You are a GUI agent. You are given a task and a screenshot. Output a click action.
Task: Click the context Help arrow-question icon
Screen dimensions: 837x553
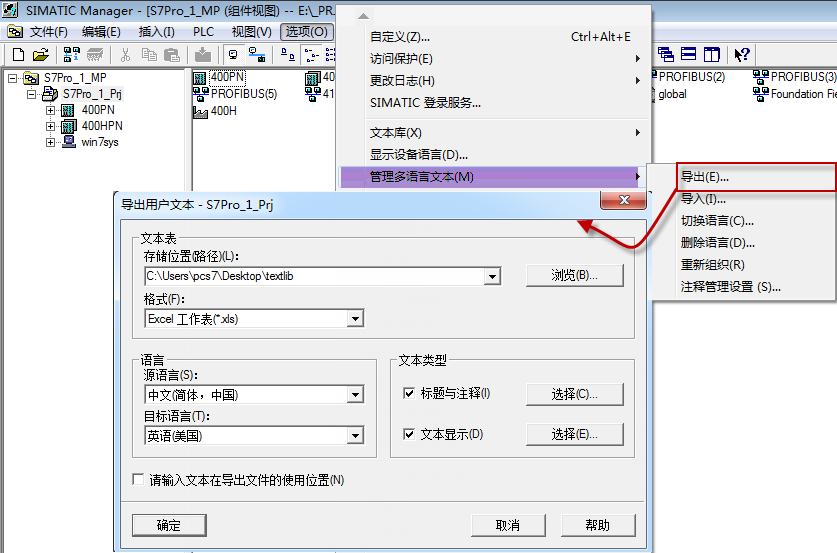click(x=742, y=54)
